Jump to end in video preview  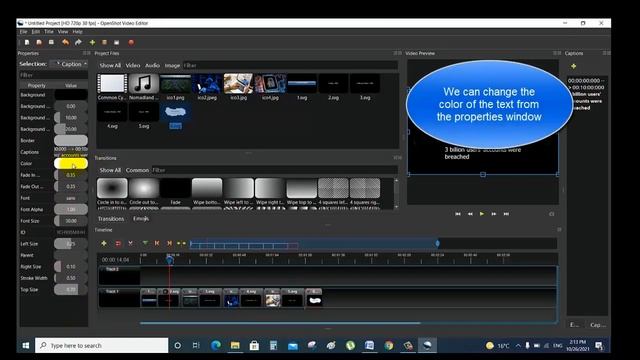tap(506, 214)
